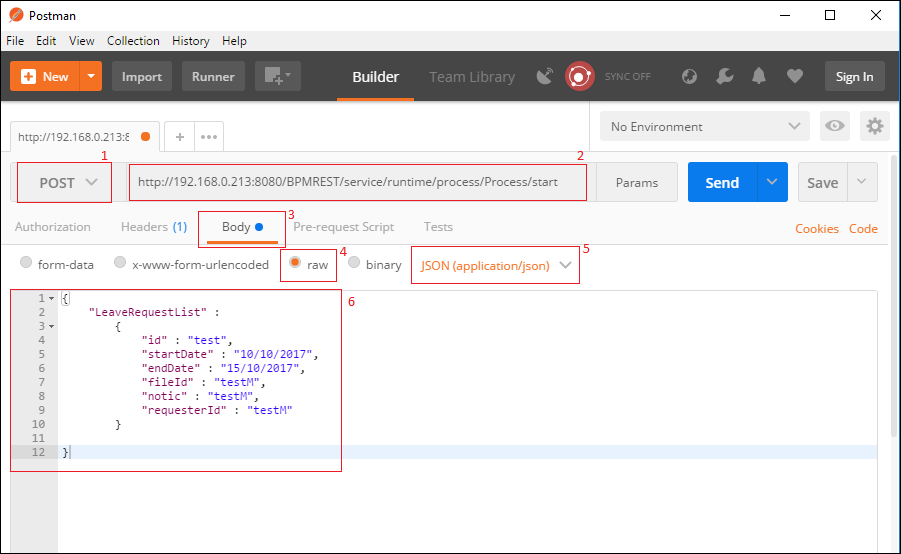901x554 pixels.
Task: Click the "15/10/2017" value in editor
Action: coord(260,368)
